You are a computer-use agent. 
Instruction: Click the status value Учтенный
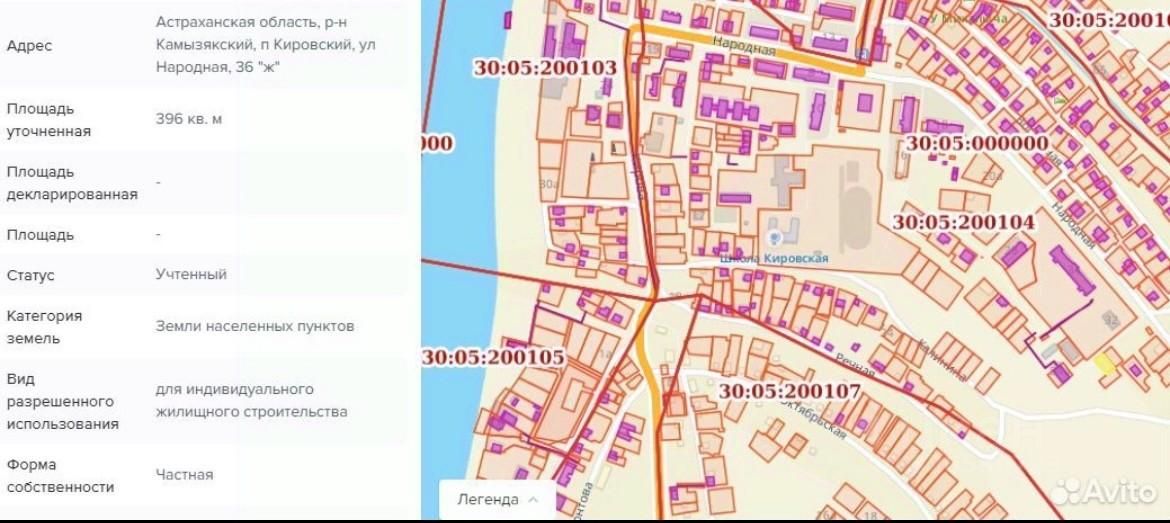click(191, 274)
